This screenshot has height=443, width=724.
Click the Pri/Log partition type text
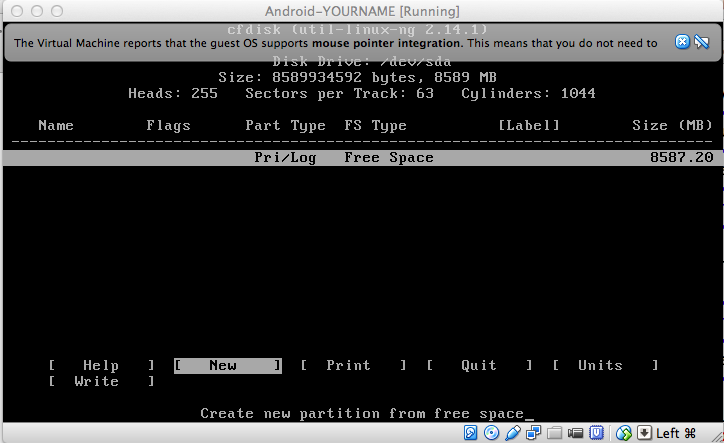tap(285, 158)
